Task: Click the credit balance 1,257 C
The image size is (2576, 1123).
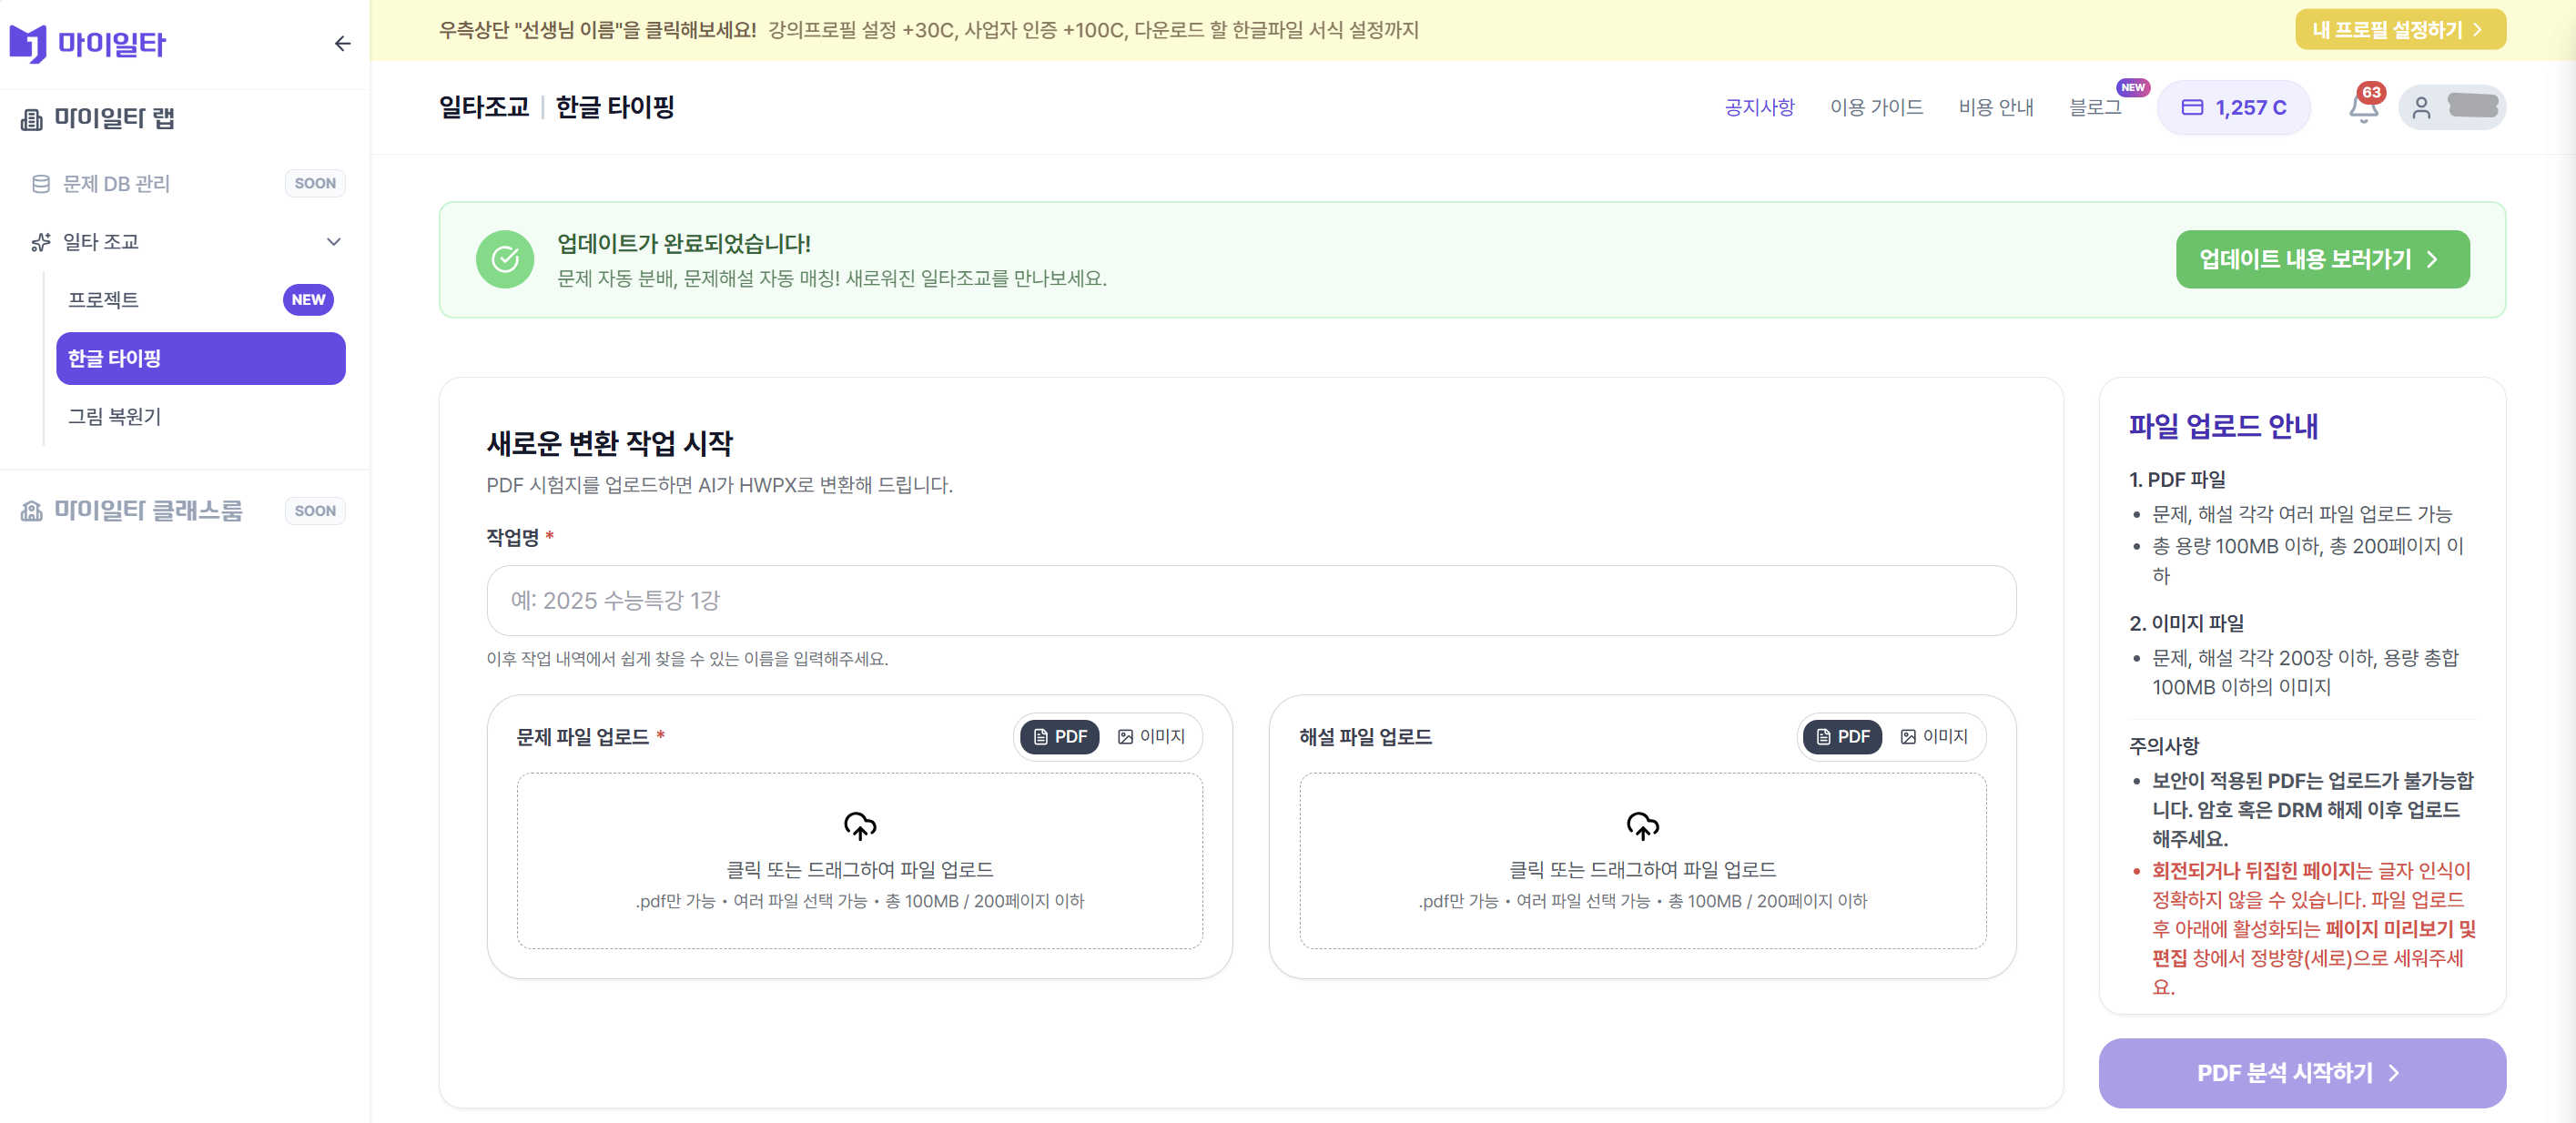Action: tap(2233, 108)
